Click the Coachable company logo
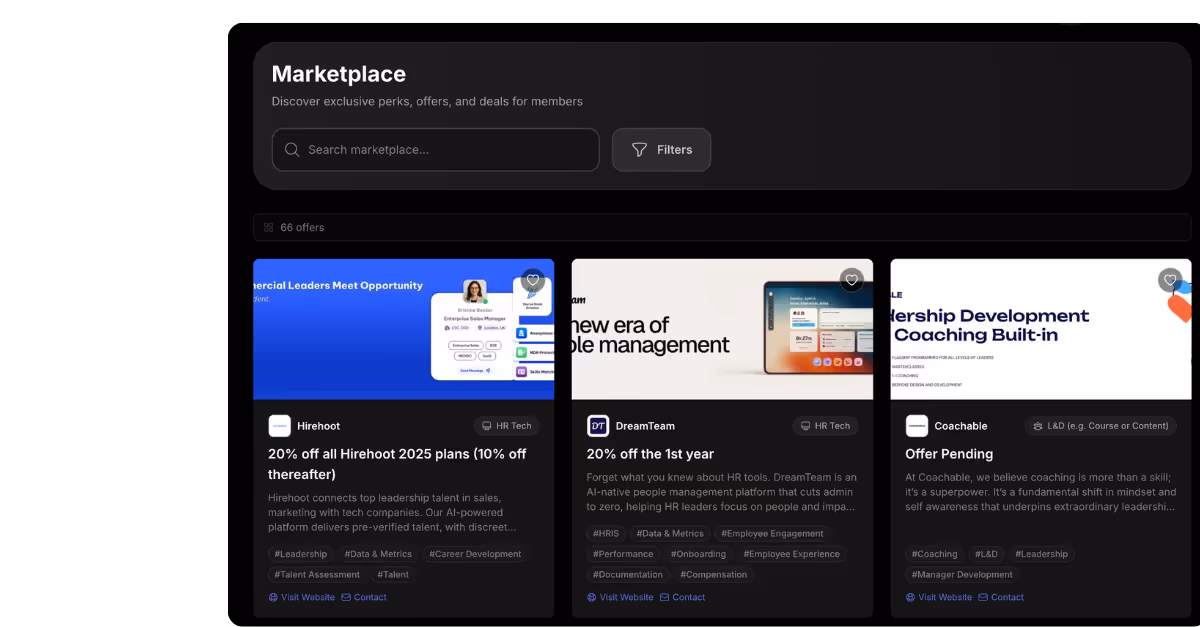Screen dimensions: 1200x627 pos(917,426)
